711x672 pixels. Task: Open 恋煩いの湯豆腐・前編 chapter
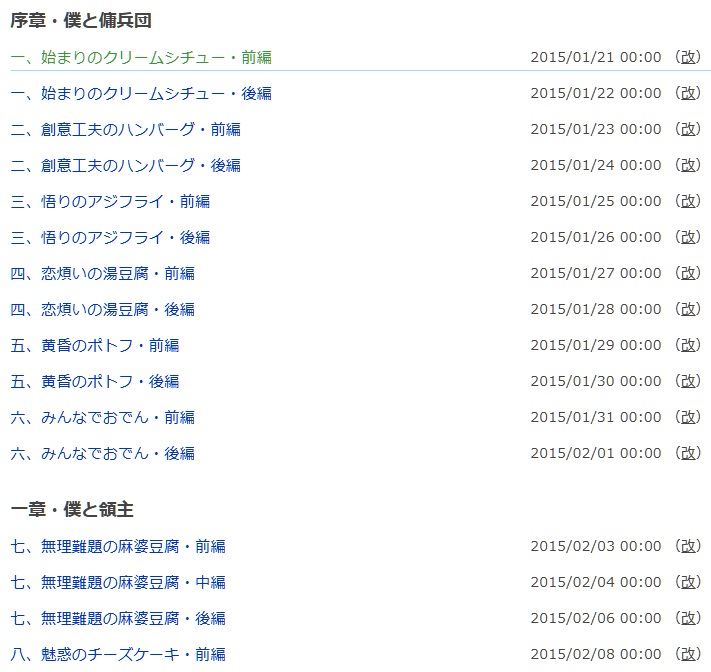tap(102, 273)
